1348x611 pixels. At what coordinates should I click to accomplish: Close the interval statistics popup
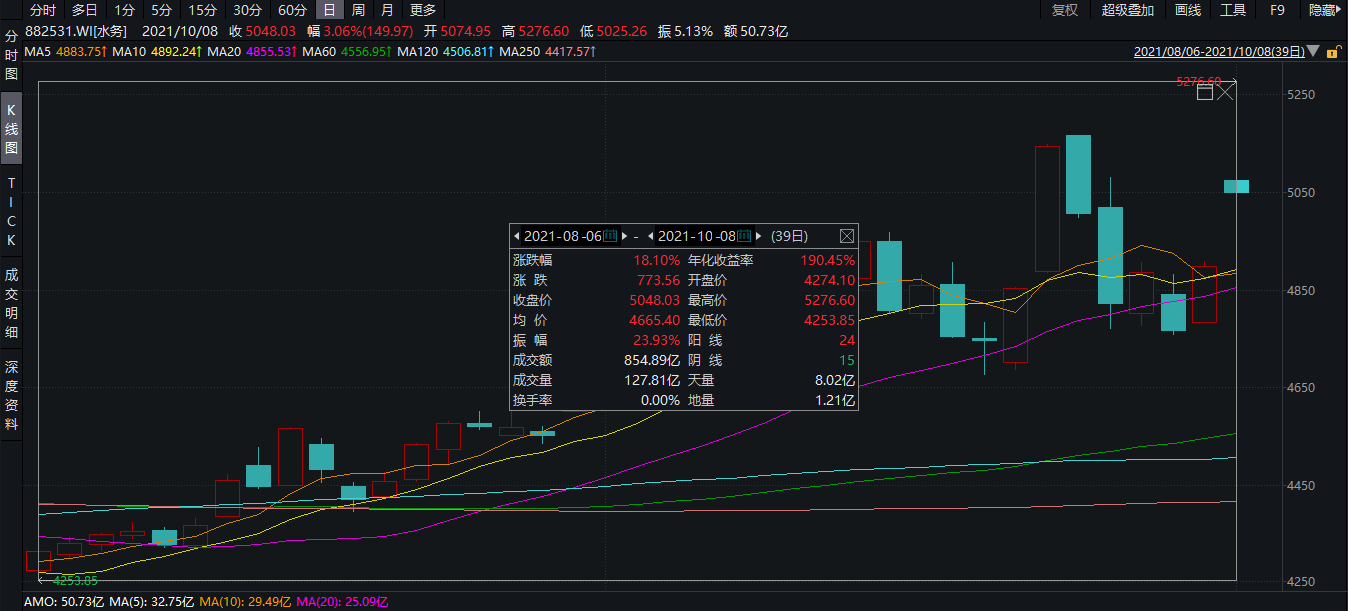point(846,236)
